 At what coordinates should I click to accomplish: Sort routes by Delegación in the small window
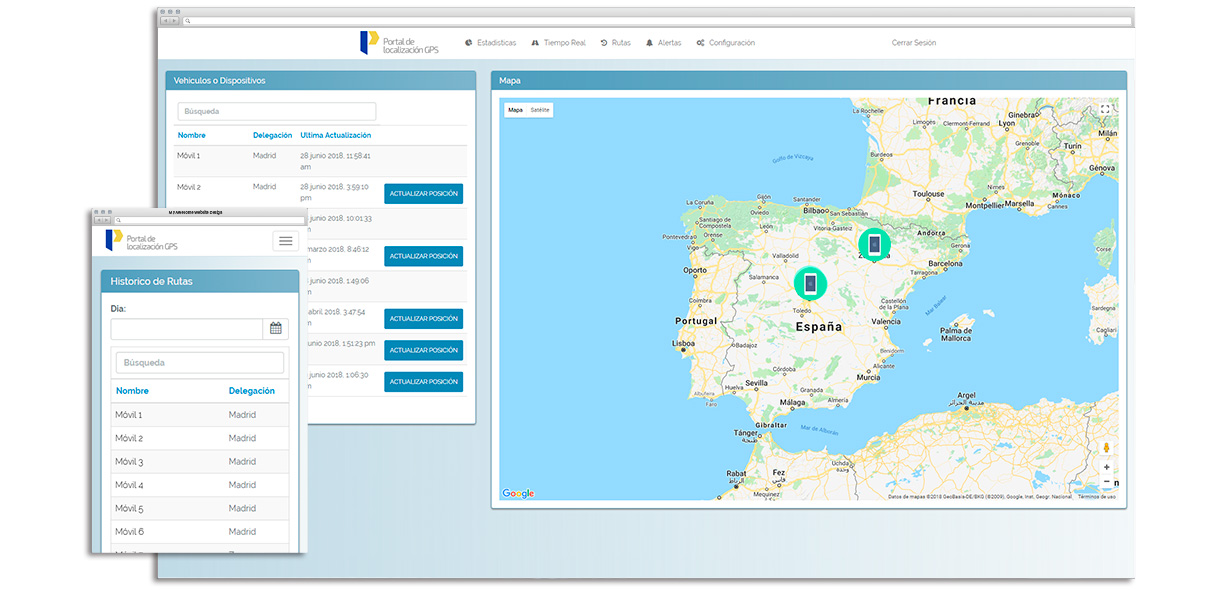[x=252, y=391]
